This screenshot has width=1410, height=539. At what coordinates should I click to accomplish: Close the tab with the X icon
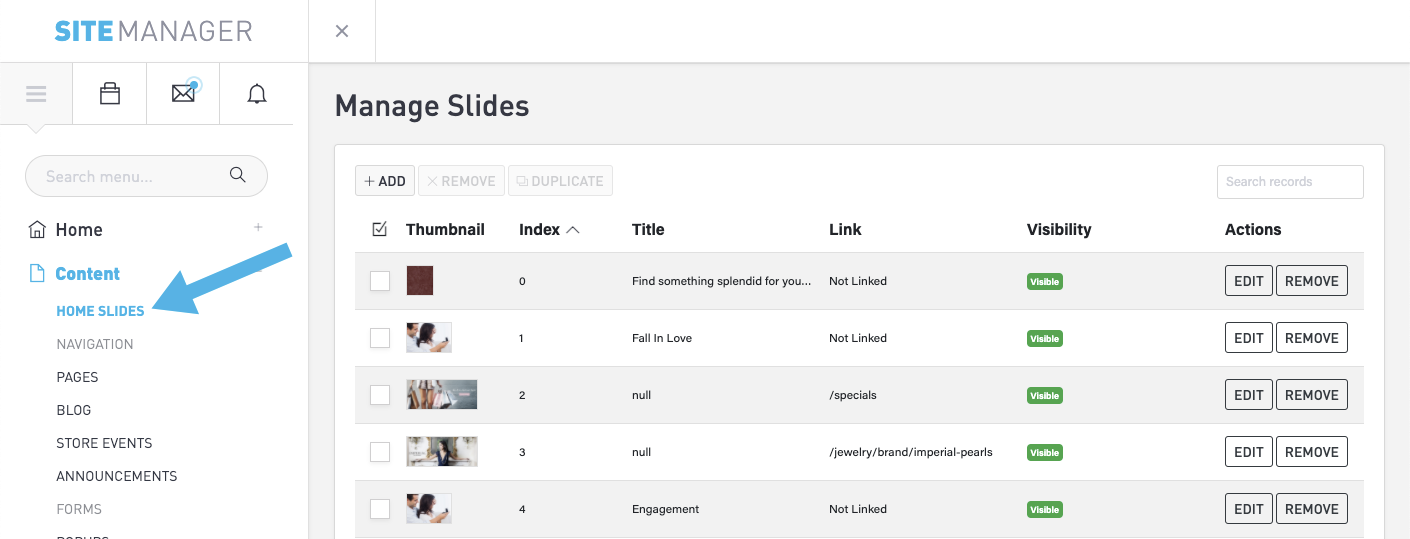(x=342, y=31)
